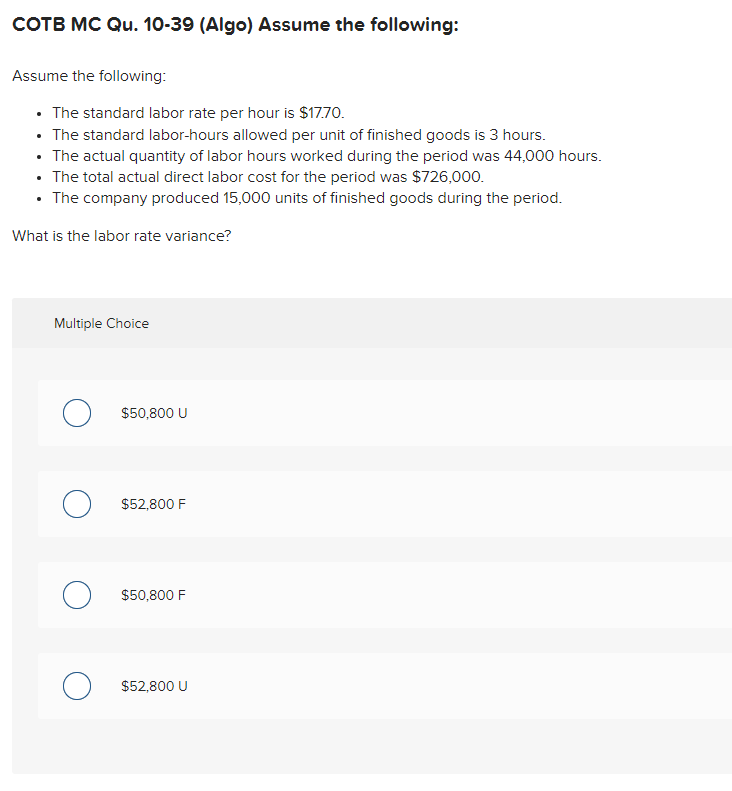Click the Multiple Choice section header
Image resolution: width=732 pixels, height=791 pixels.
[101, 323]
